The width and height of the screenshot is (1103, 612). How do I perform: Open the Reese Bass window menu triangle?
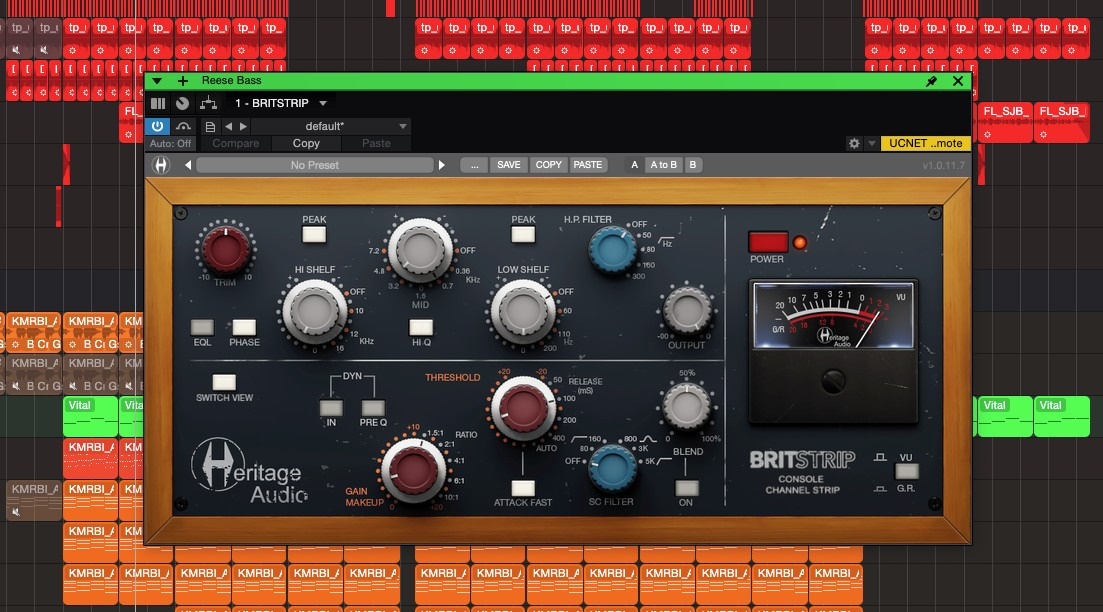tap(157, 81)
